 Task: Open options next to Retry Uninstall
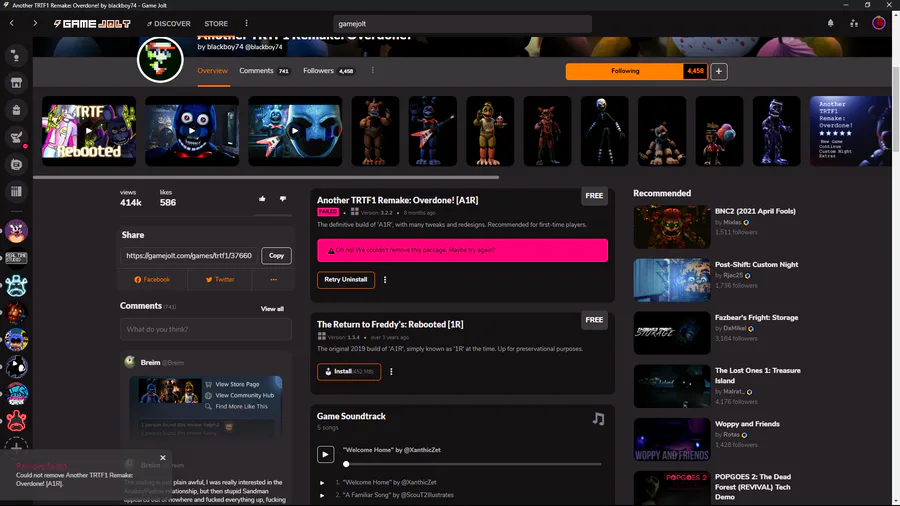coord(385,280)
